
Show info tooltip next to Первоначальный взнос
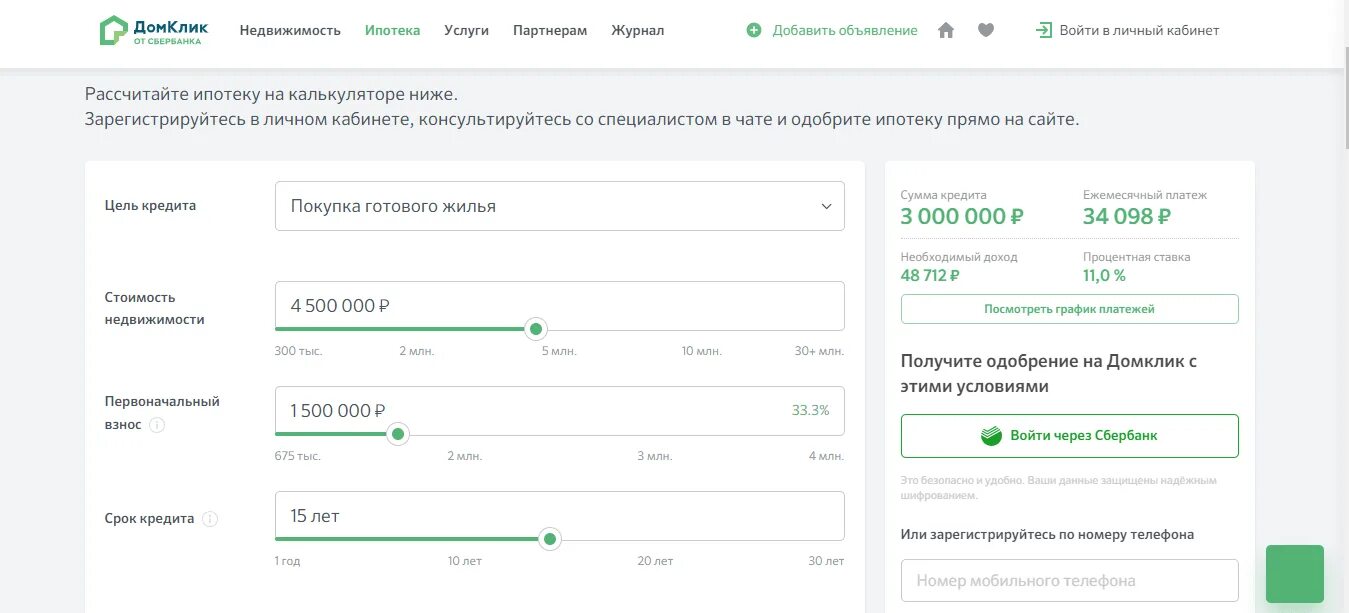[x=157, y=425]
